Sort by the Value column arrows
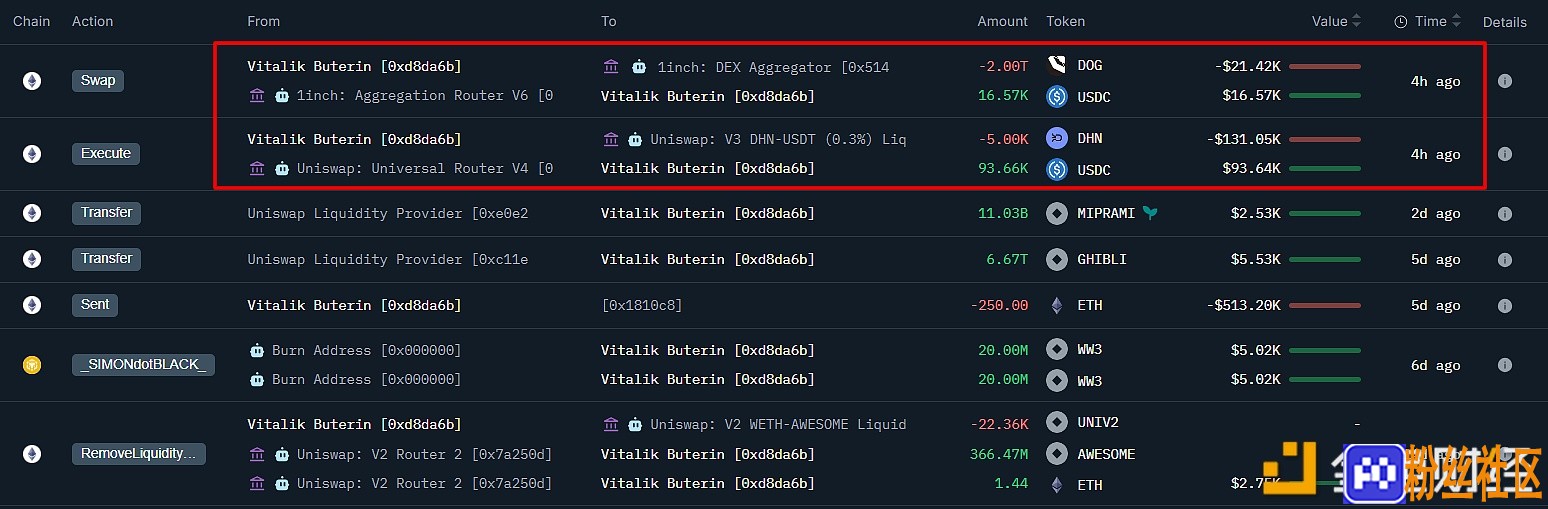 1356,21
